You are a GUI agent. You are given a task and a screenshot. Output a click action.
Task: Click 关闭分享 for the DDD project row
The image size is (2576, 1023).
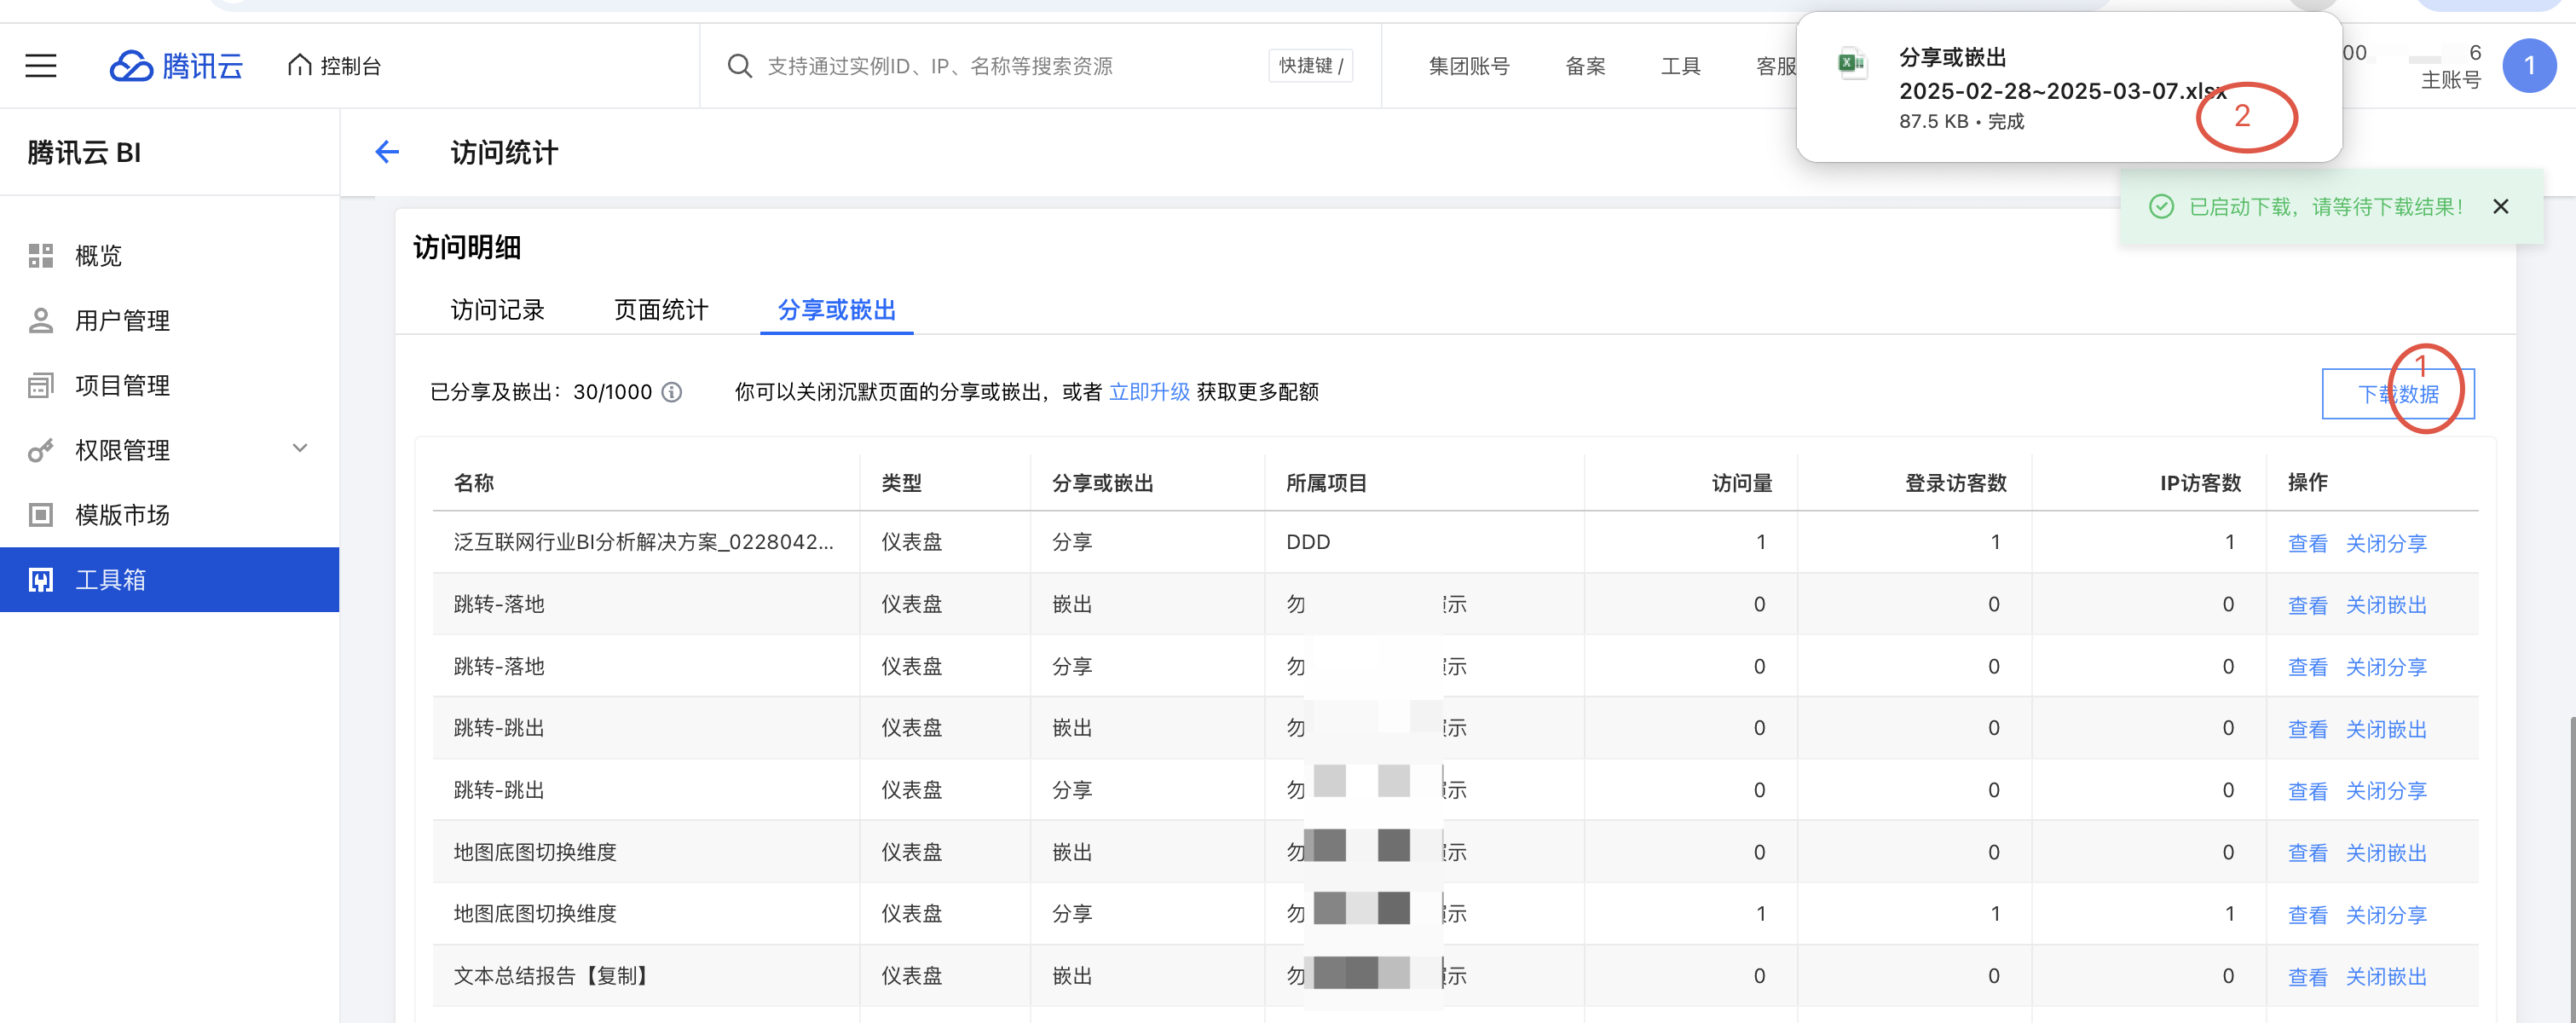[x=2386, y=543]
